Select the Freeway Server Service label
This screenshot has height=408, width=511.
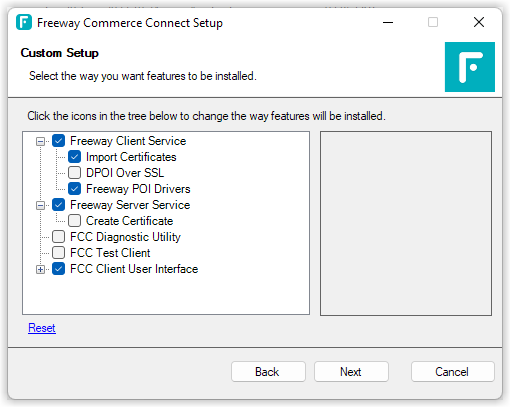pyautogui.click(x=130, y=205)
